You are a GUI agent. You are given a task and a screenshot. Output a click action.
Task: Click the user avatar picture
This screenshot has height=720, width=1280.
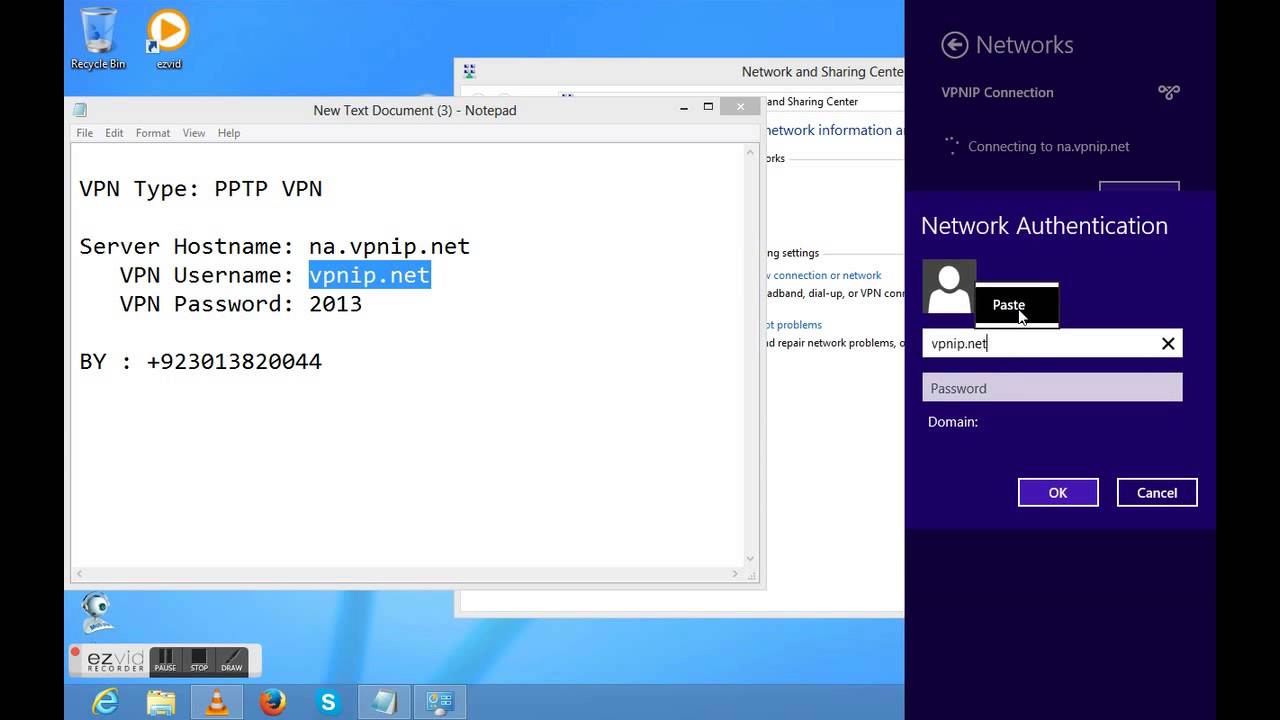click(949, 287)
